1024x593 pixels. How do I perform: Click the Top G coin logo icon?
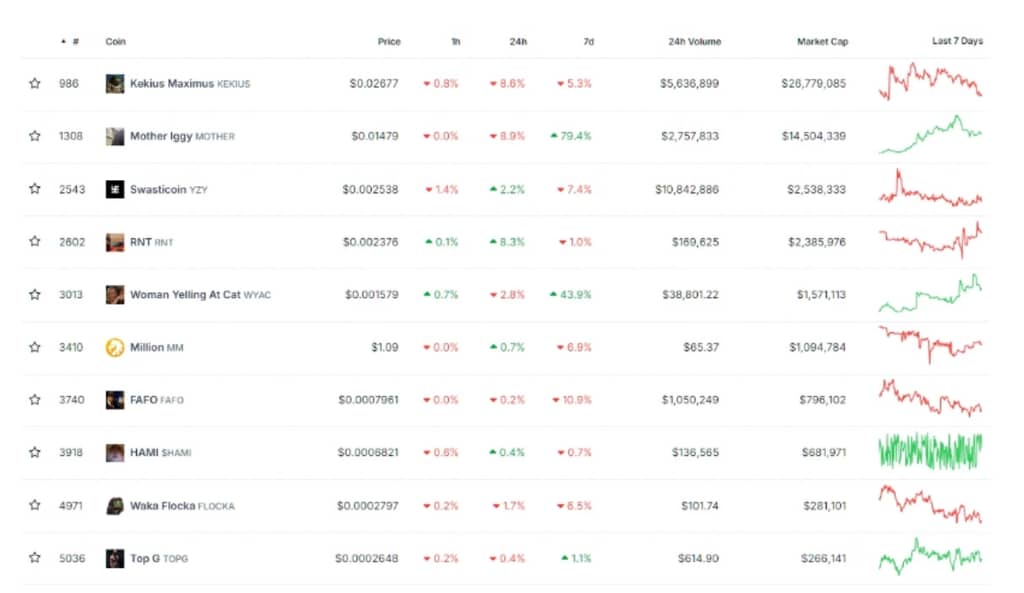coord(115,558)
